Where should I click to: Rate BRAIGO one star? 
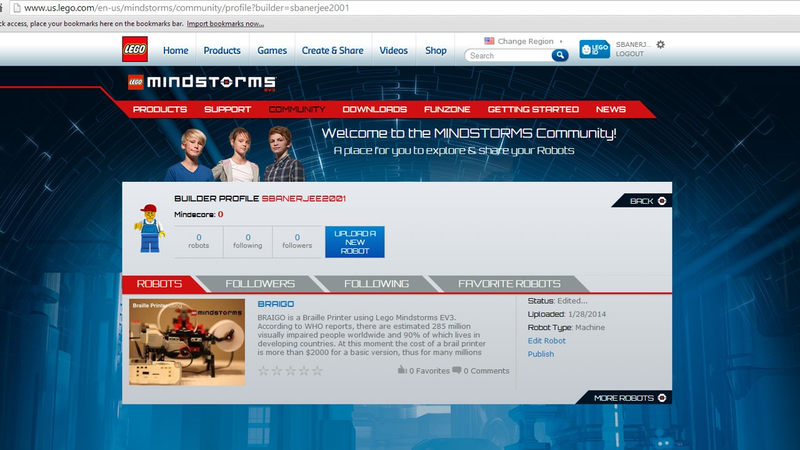(x=263, y=371)
